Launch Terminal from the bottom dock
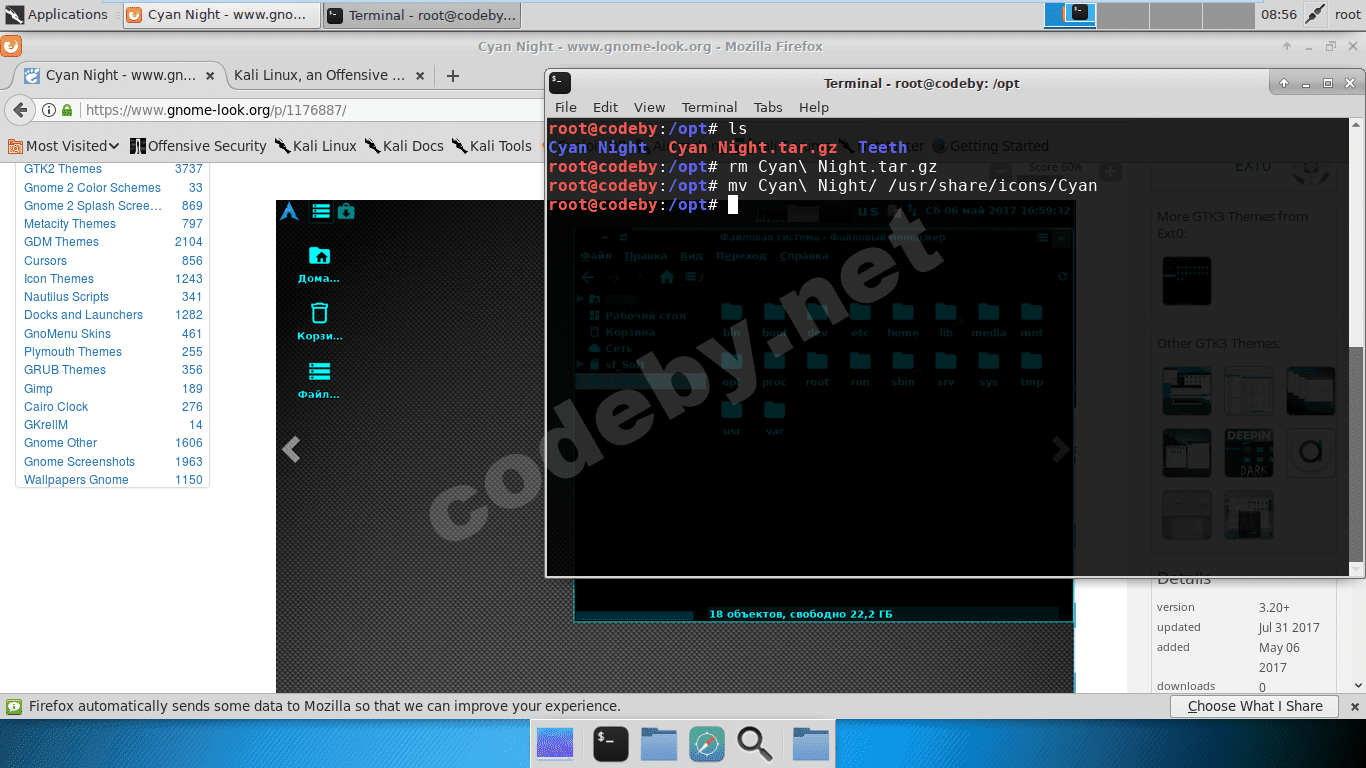This screenshot has height=768, width=1366. [611, 744]
